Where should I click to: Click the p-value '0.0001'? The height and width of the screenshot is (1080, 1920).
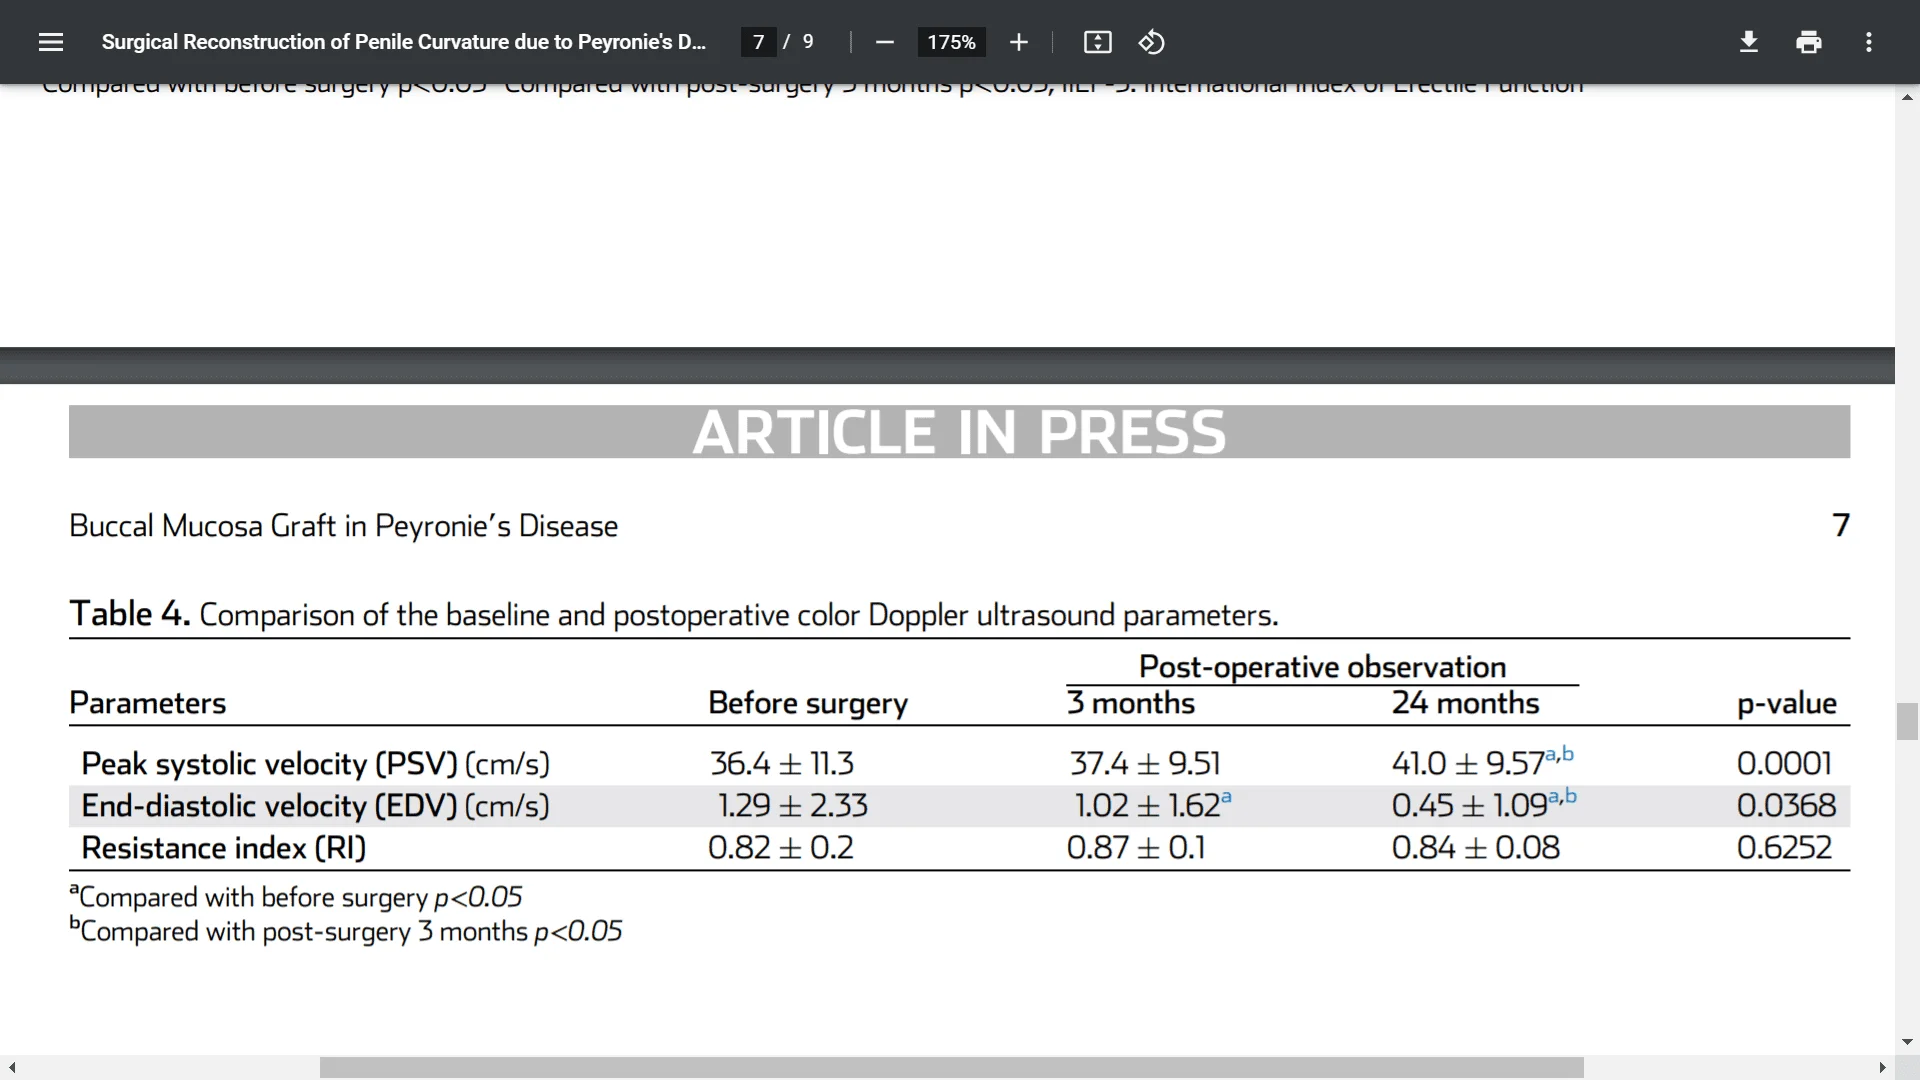tap(1785, 764)
